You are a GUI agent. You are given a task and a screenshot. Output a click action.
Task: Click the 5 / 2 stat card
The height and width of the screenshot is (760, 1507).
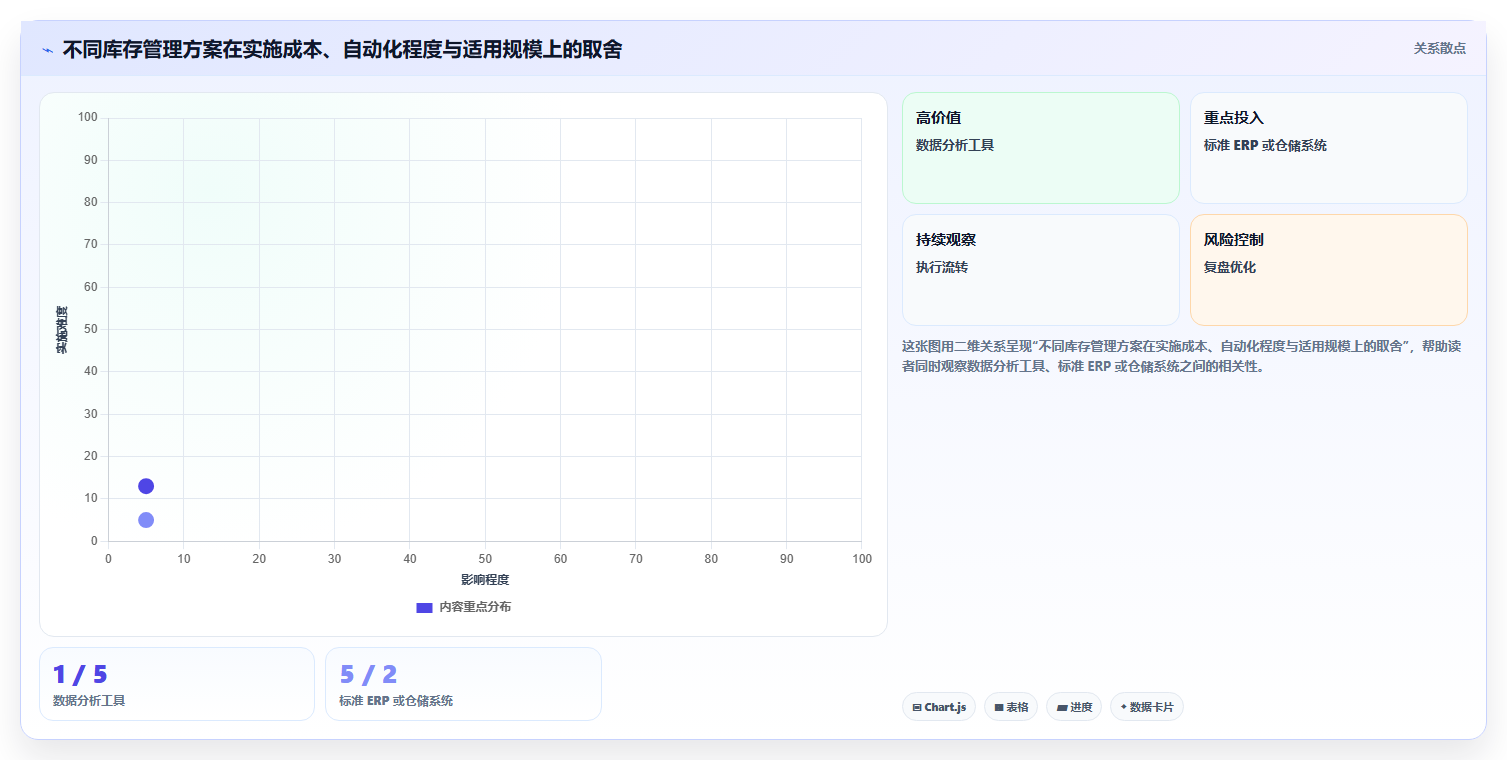click(x=463, y=684)
